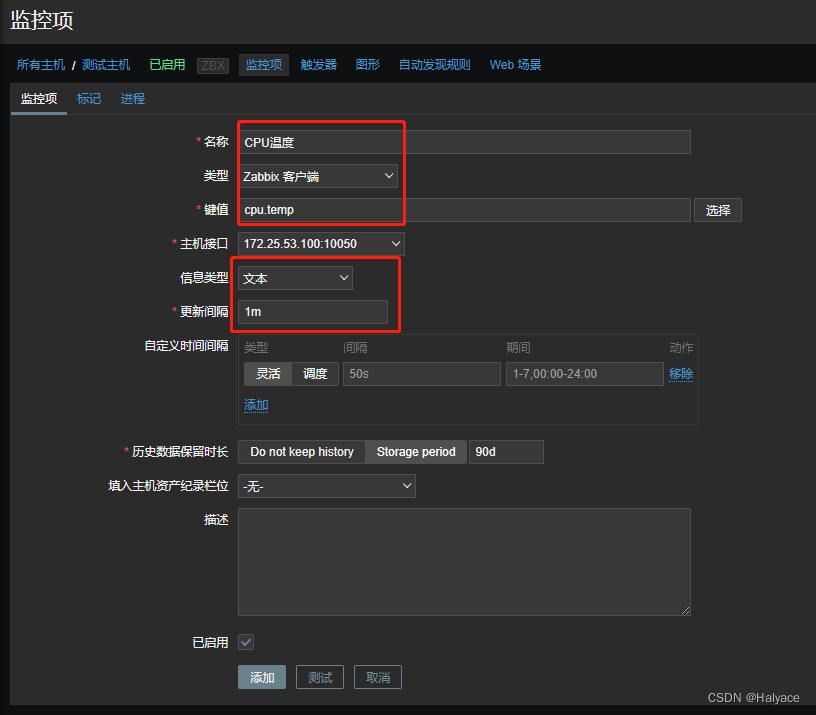
Task: Click the 取消 button
Action: (x=378, y=677)
